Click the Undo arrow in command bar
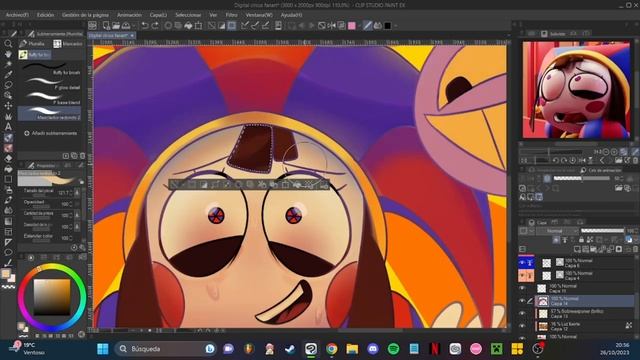Image resolution: width=640 pixels, height=360 pixels. tap(144, 26)
